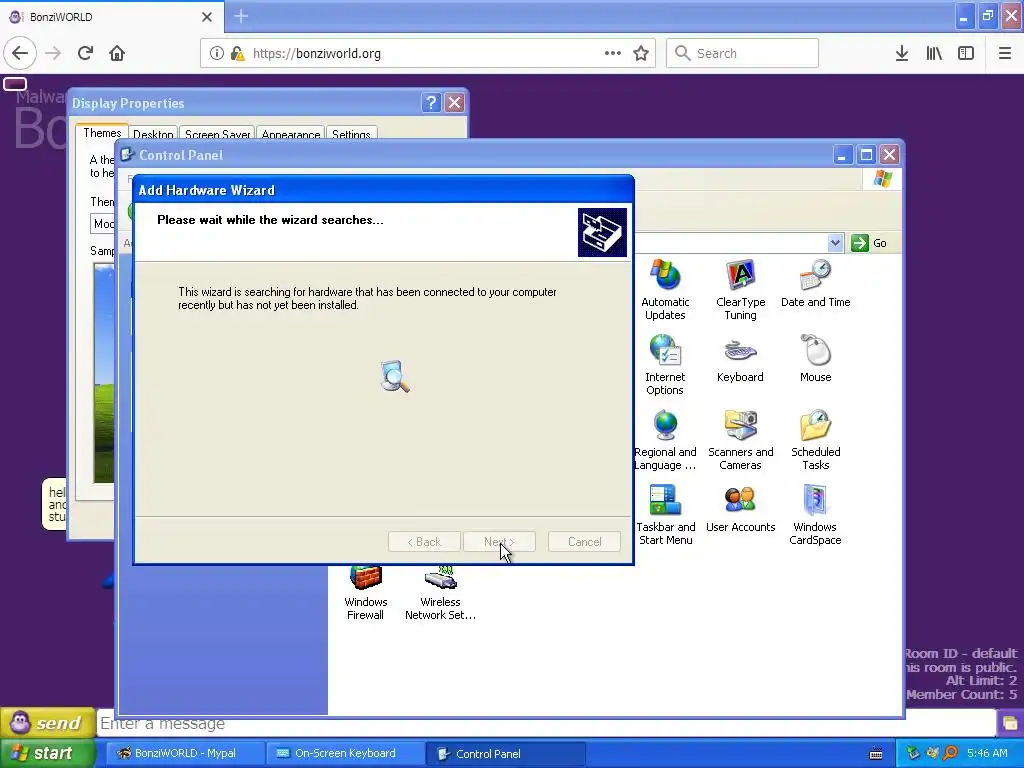The width and height of the screenshot is (1024, 768).
Task: Click the Firefox back arrow
Action: pyautogui.click(x=20, y=53)
